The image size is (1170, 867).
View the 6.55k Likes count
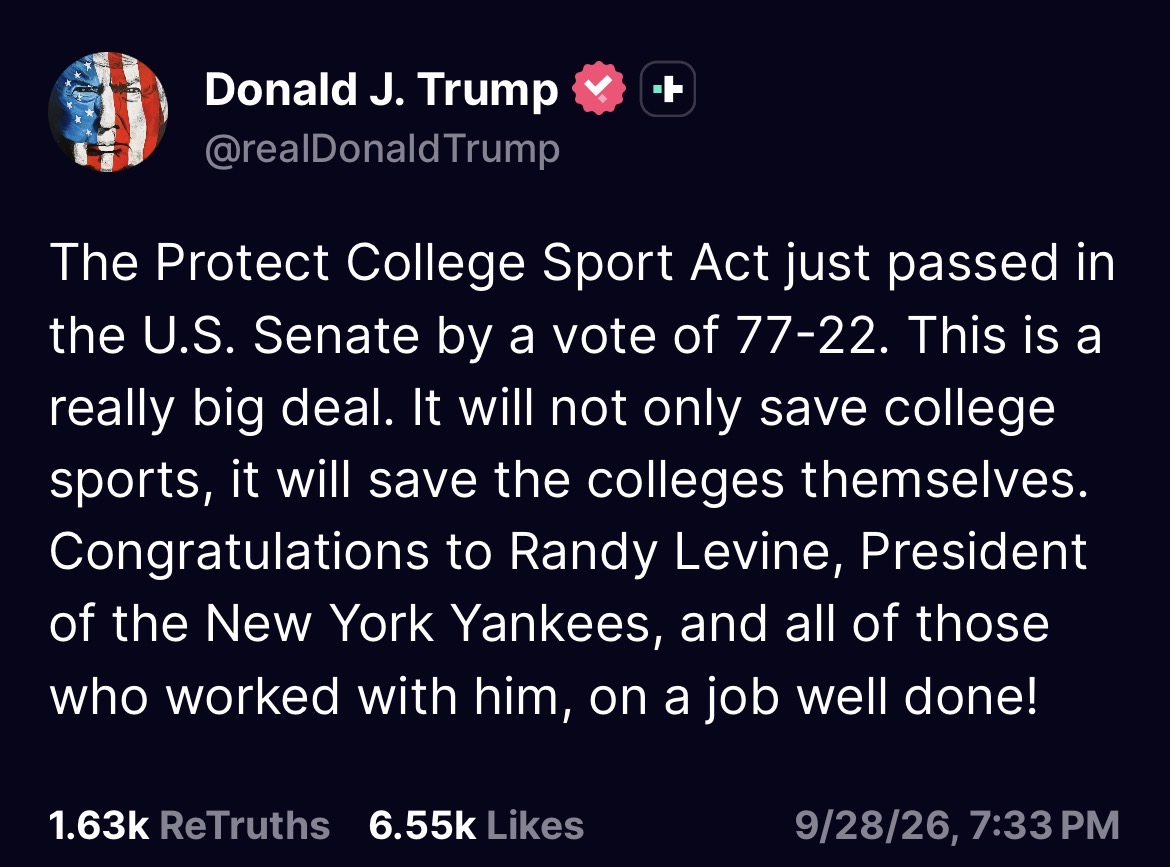click(422, 825)
